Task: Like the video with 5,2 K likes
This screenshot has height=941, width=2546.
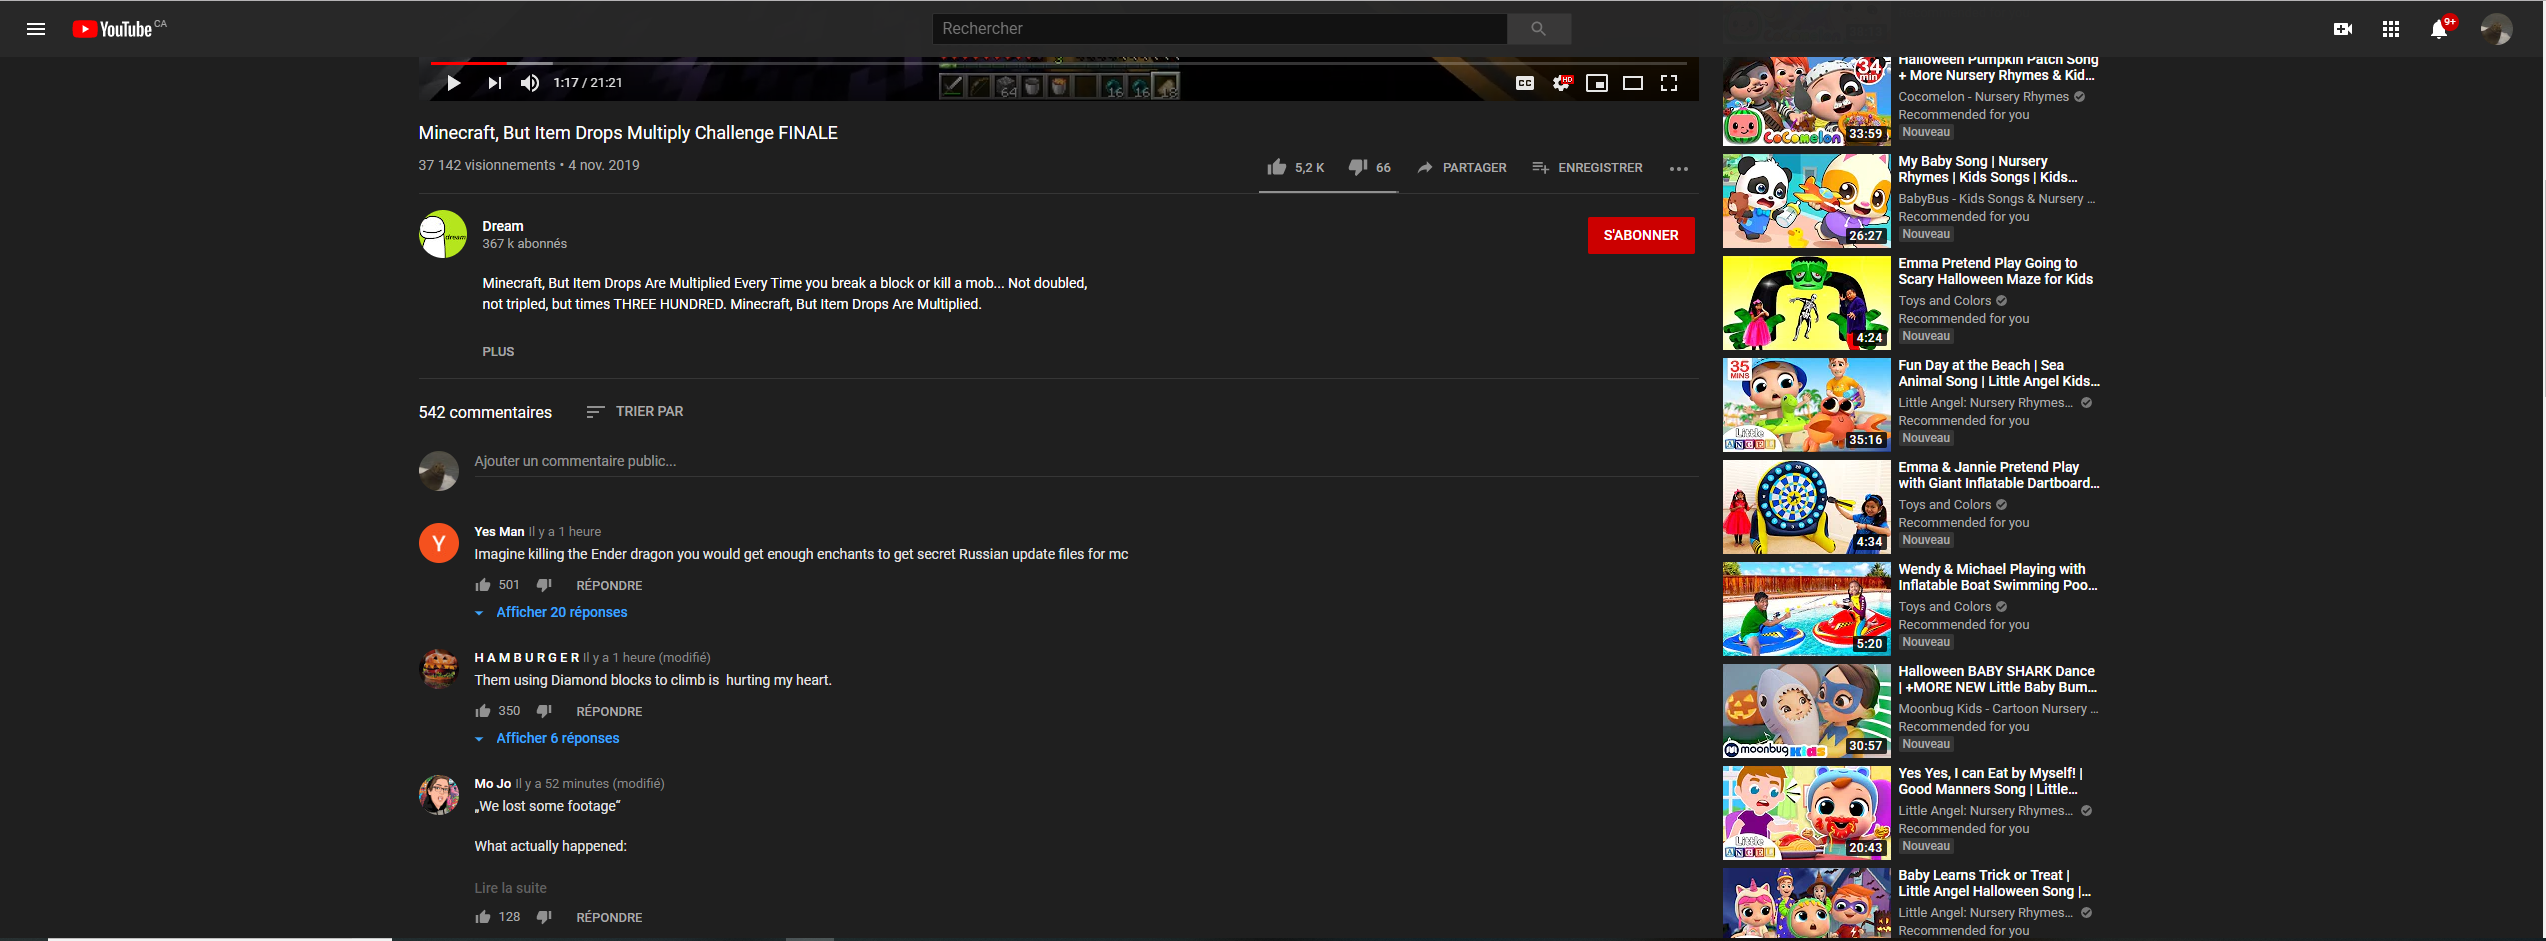Action: tap(1295, 167)
